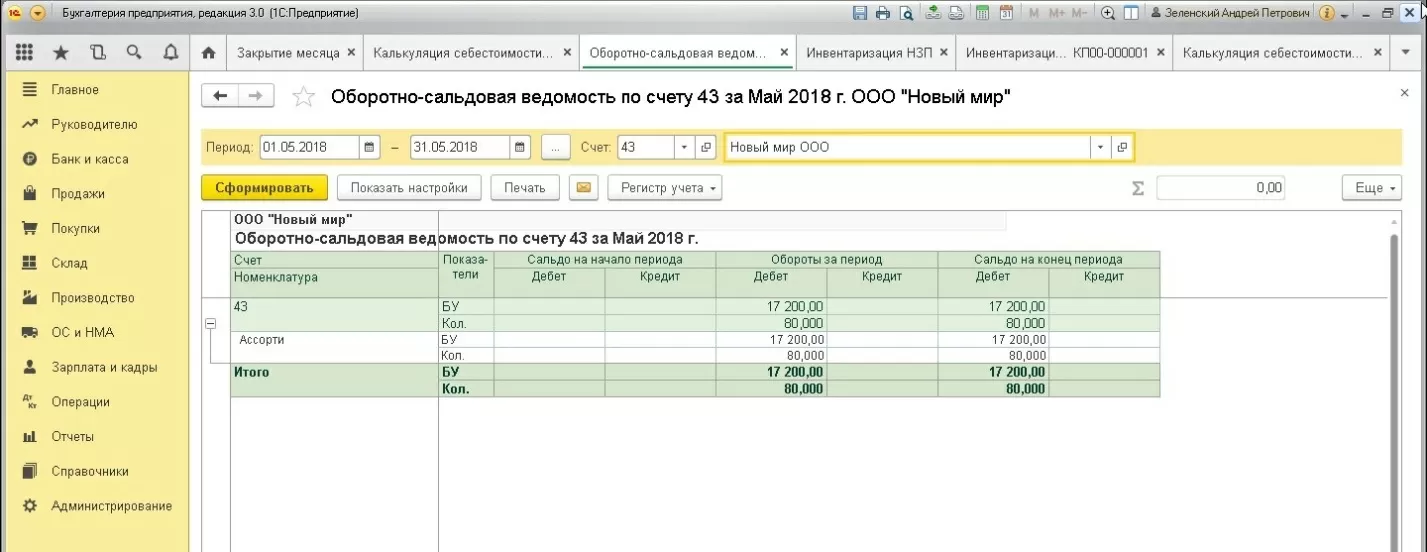1427x552 pixels.
Task: Open the 1C main menu dropdown
Action: pyautogui.click(x=37, y=13)
